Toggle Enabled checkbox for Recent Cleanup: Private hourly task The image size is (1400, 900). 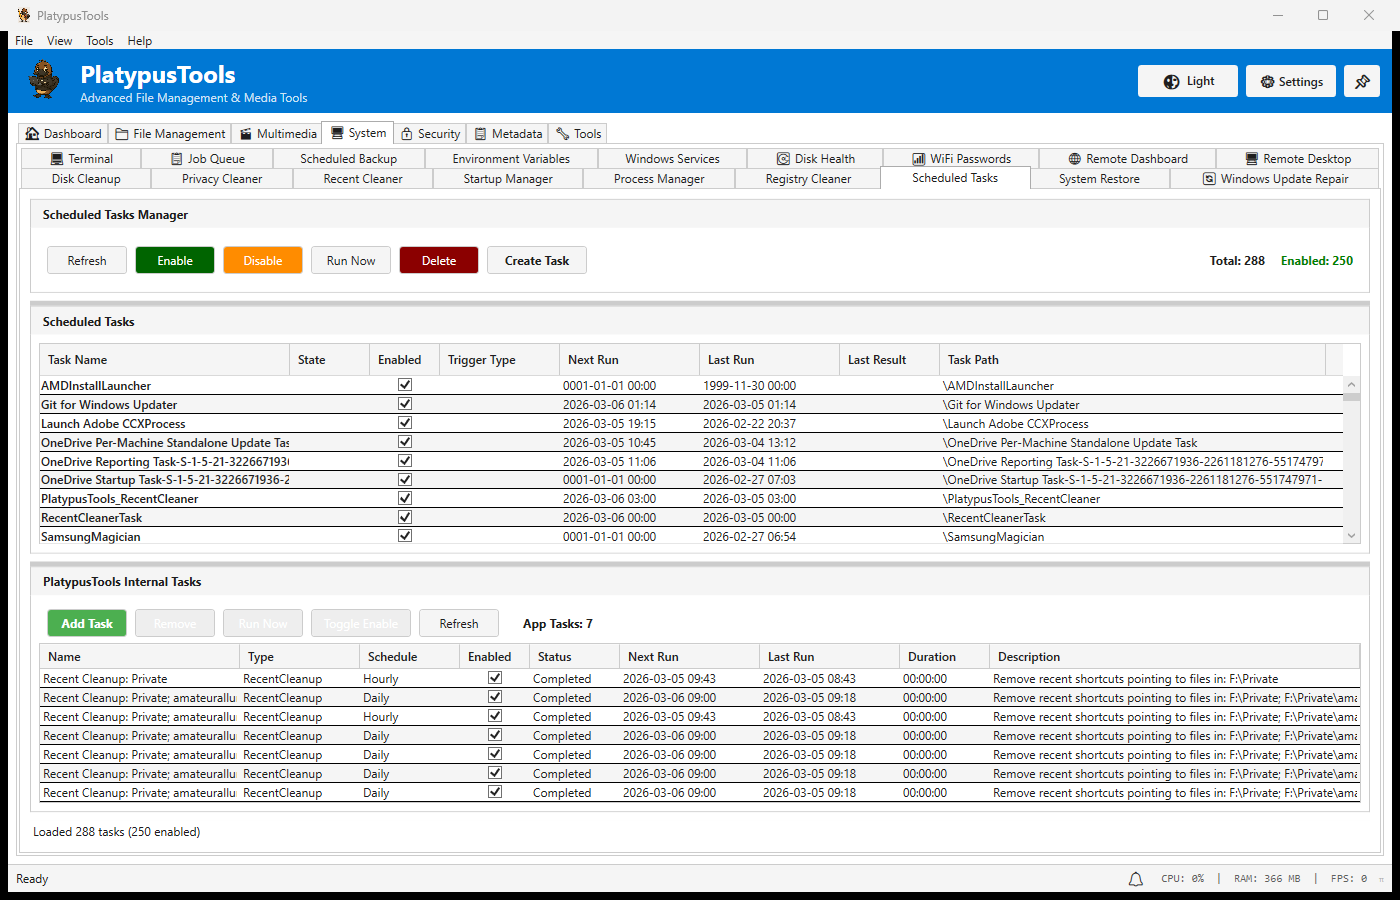coord(495,678)
